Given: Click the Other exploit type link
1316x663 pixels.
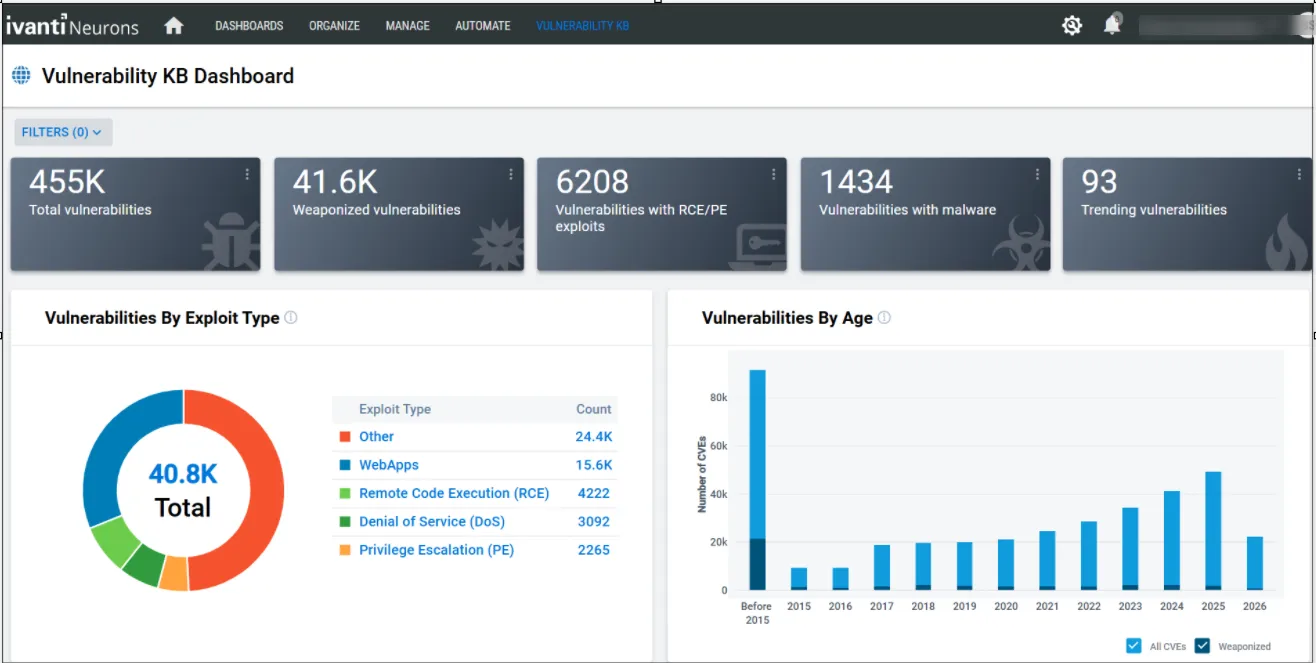Looking at the screenshot, I should pyautogui.click(x=376, y=437).
